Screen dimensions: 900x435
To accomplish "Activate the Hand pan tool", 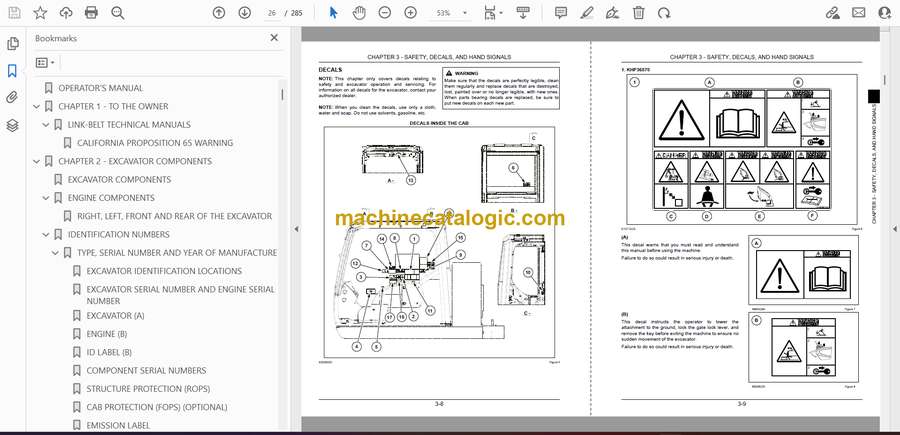I will point(359,13).
